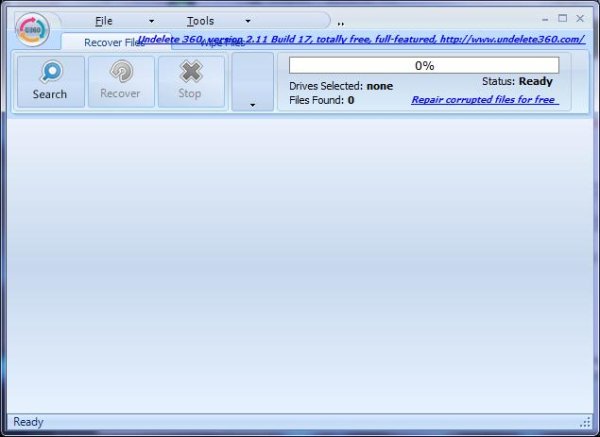
Task: Click the 0% progress bar
Action: pos(424,65)
